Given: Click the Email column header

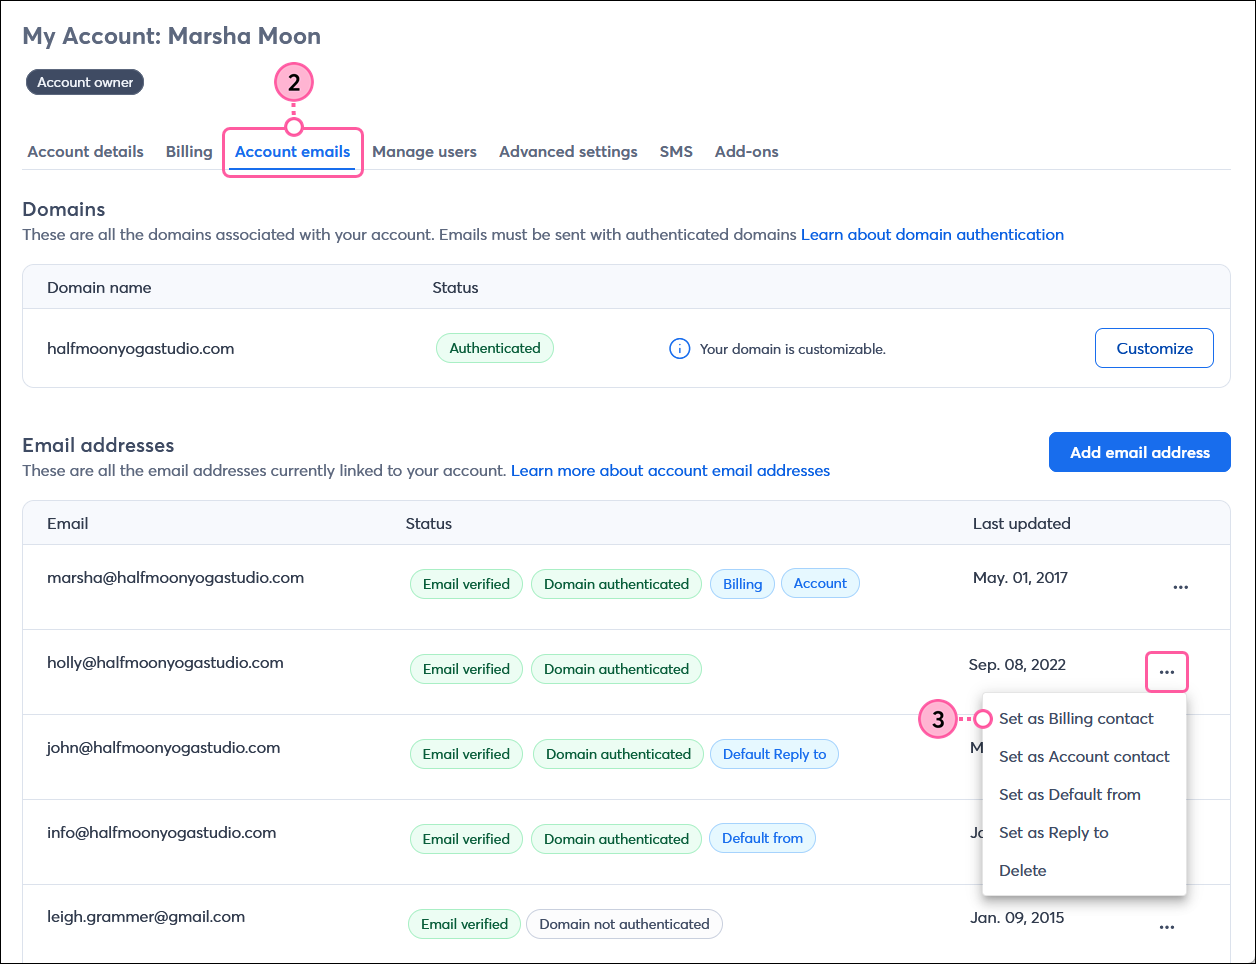Looking at the screenshot, I should [x=68, y=524].
